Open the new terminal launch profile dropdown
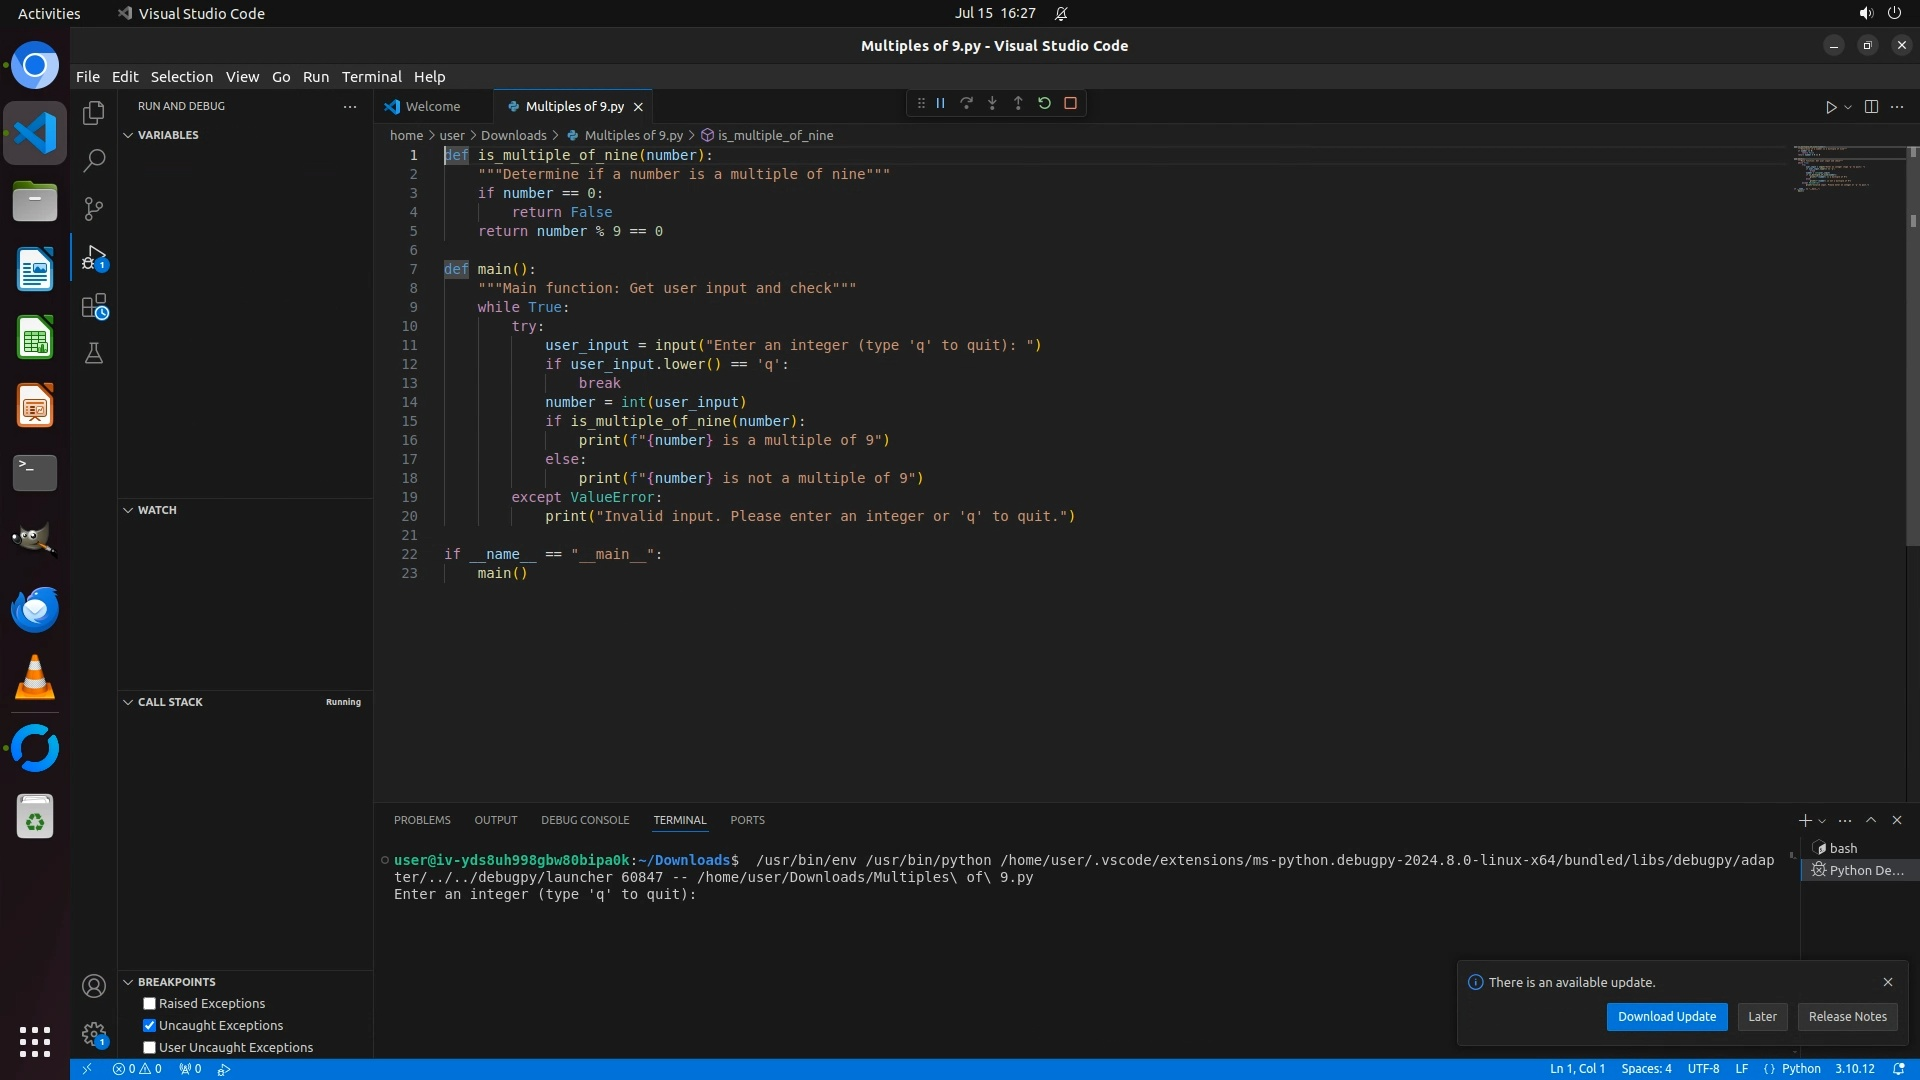This screenshot has width=1920, height=1080. pos(1822,821)
